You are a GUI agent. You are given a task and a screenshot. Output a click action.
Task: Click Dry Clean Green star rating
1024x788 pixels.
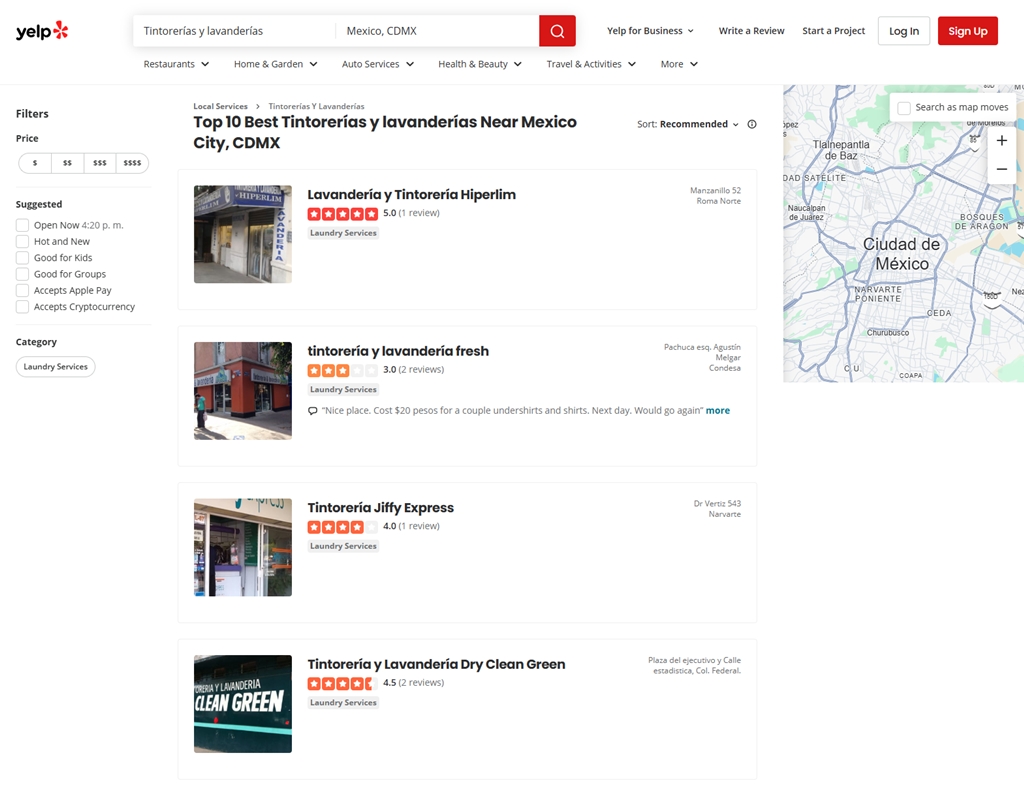click(x=342, y=684)
